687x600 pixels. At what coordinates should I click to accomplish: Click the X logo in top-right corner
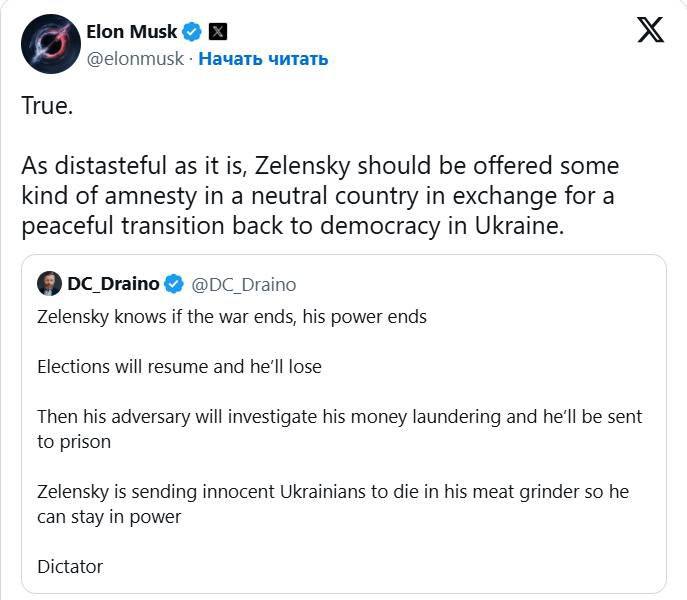[650, 31]
